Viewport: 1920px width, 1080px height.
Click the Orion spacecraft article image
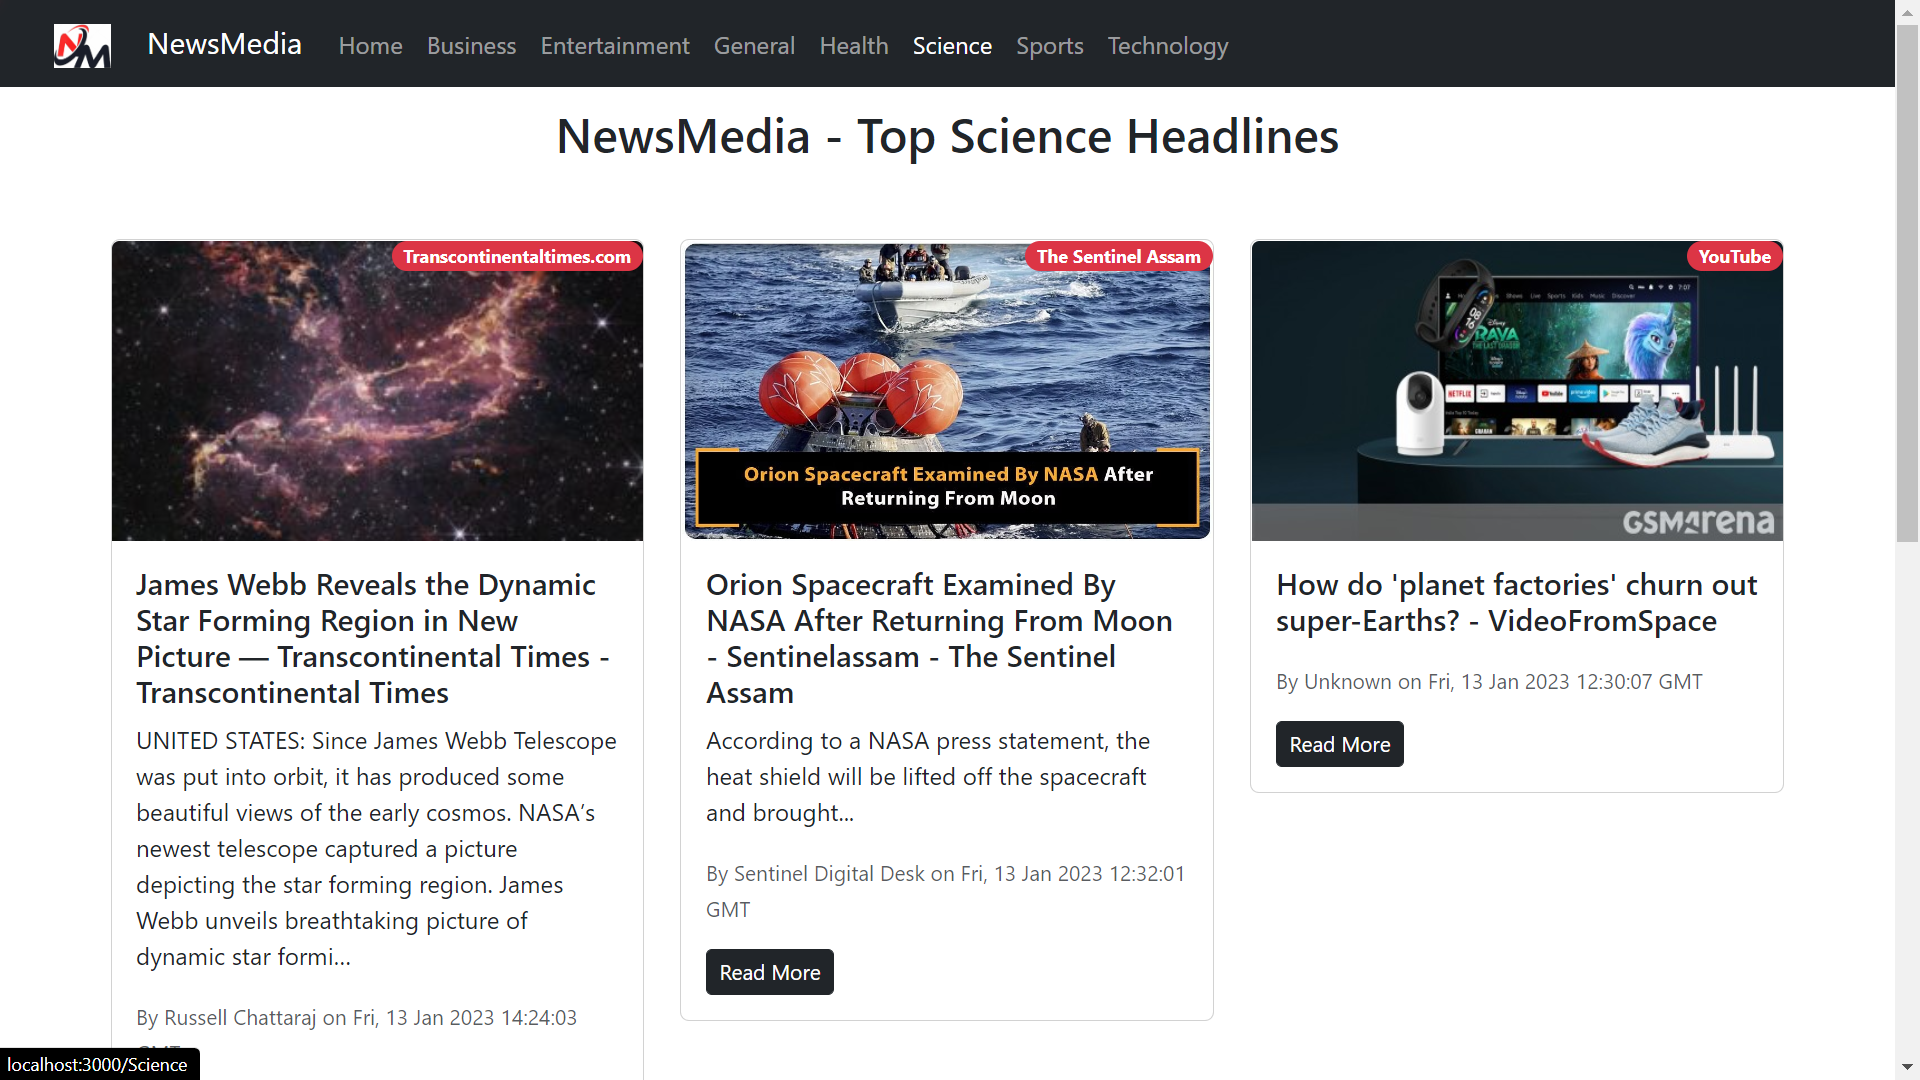[947, 391]
